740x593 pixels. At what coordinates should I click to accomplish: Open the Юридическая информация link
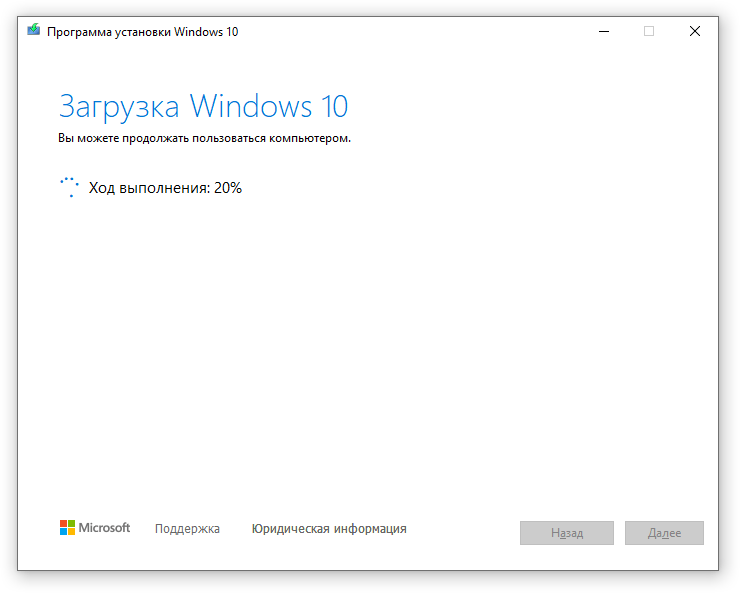[329, 529]
